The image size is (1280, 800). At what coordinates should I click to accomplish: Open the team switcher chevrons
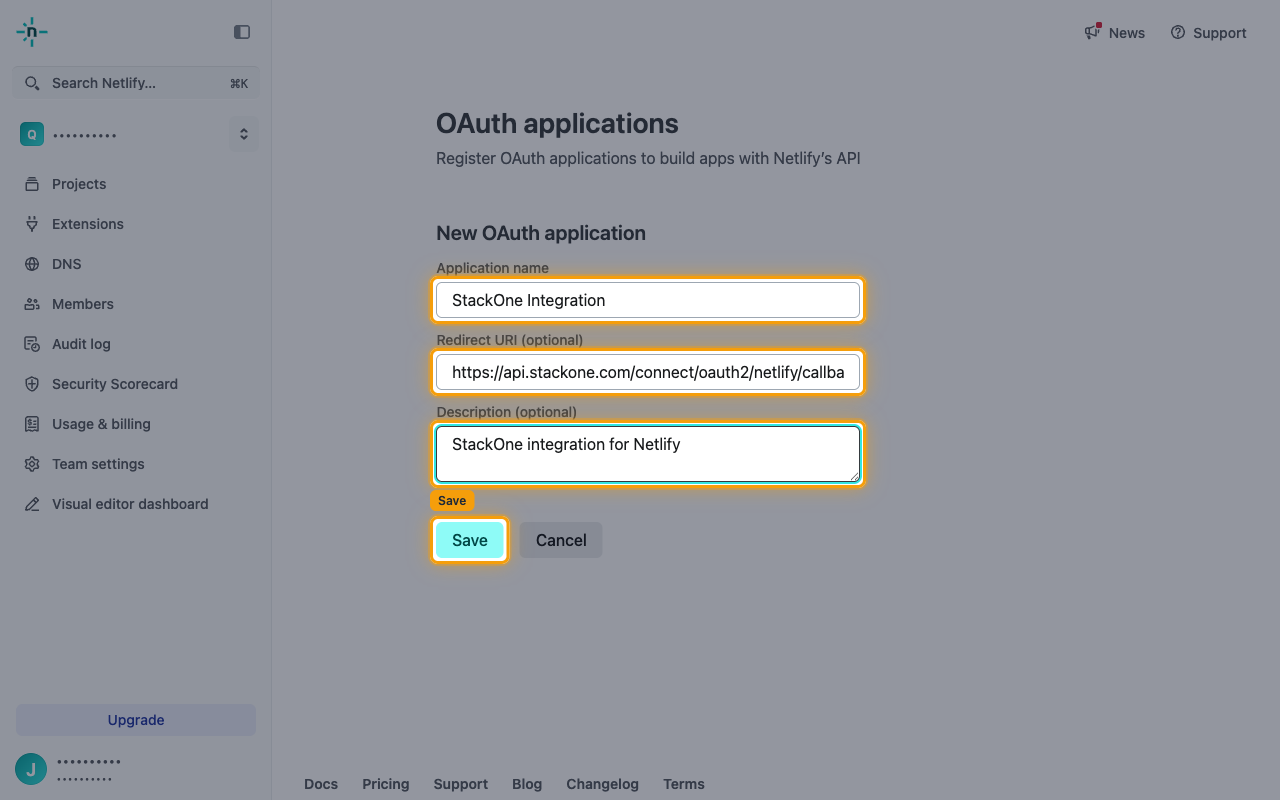point(243,134)
